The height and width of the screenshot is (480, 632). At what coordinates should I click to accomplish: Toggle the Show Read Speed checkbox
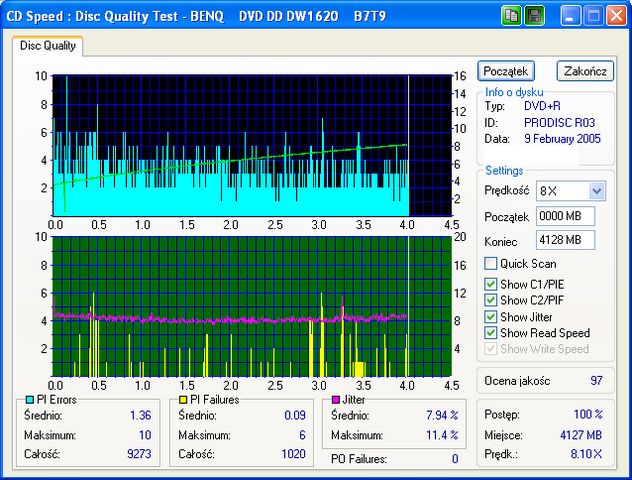point(491,333)
